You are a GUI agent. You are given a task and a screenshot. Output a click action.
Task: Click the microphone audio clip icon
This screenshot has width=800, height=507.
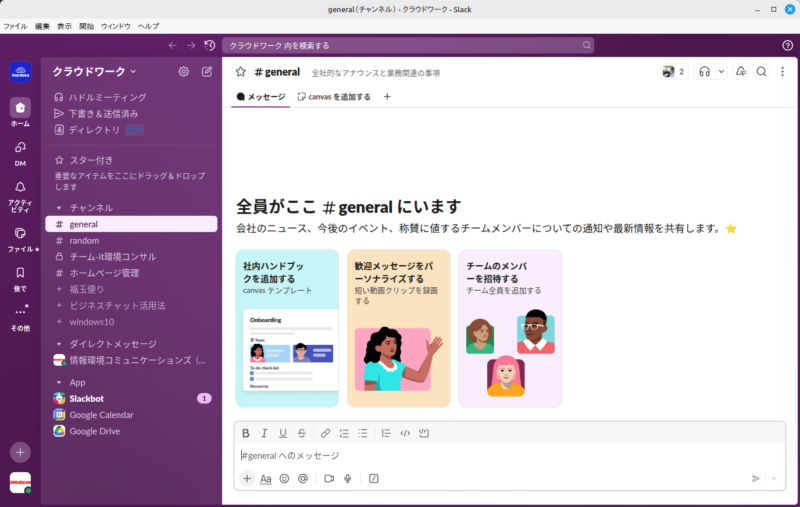tap(347, 479)
